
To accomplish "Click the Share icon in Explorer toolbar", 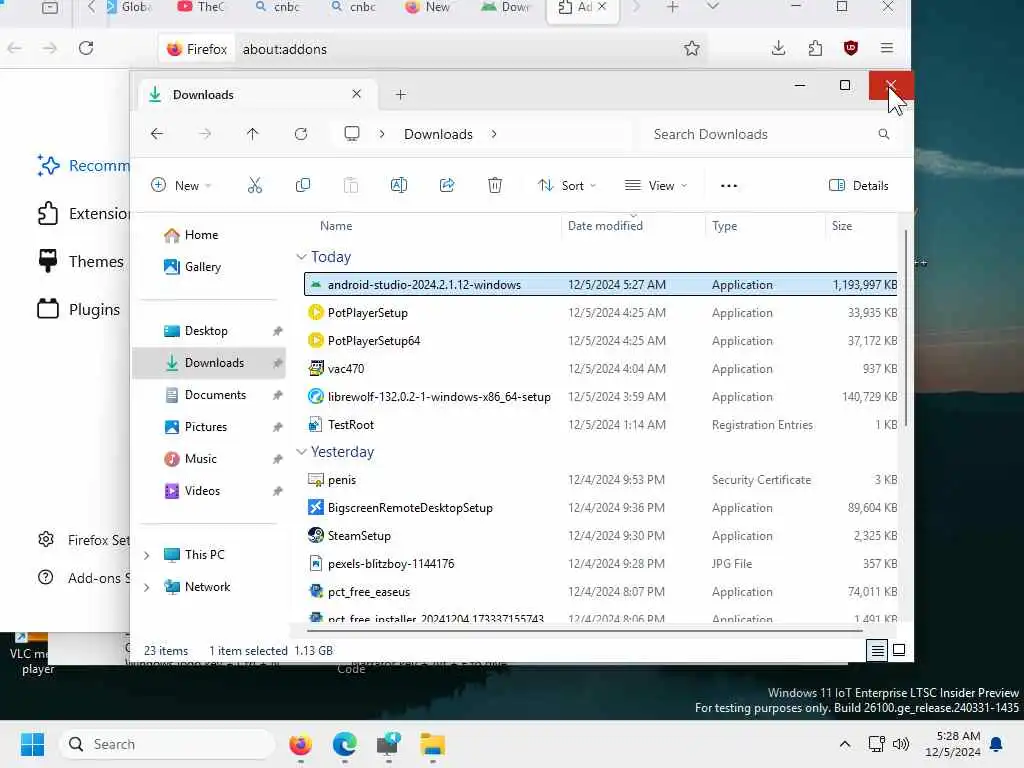I will click(447, 185).
